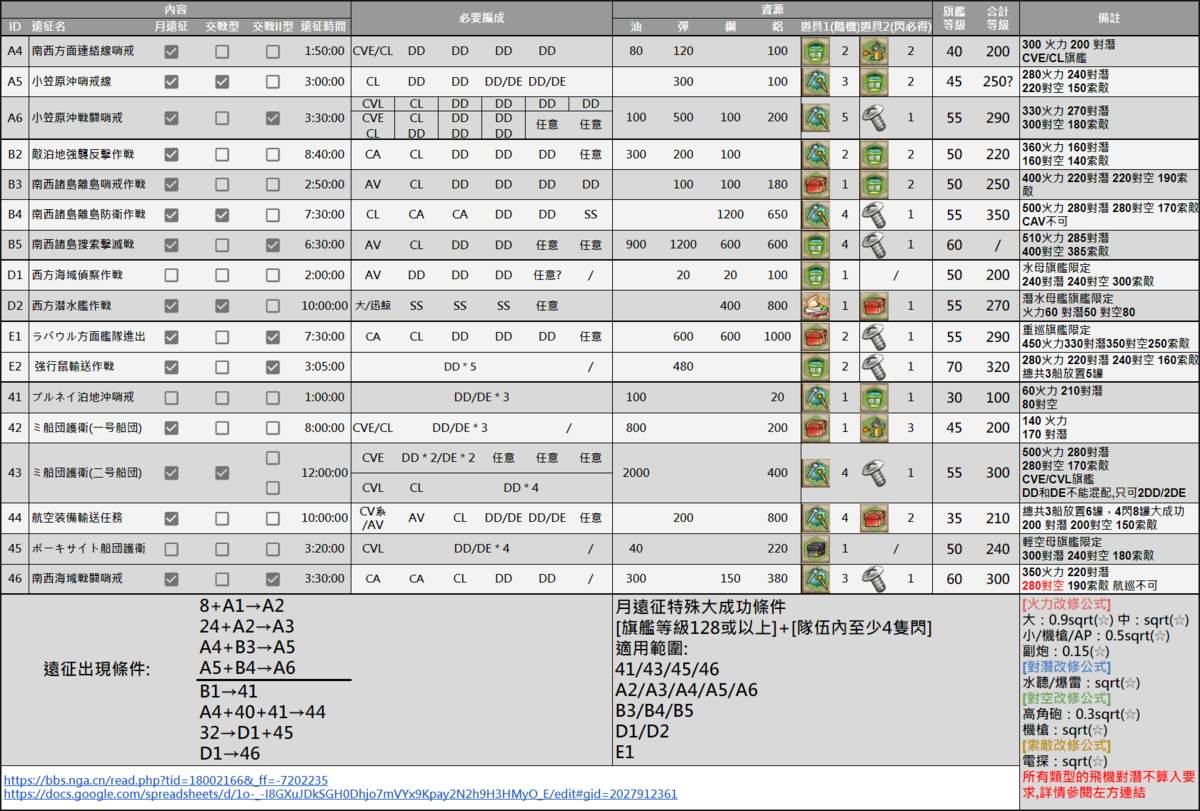The width and height of the screenshot is (1200, 811).
Task: Open the bbs.nga.cn link
Action: tap(166, 780)
